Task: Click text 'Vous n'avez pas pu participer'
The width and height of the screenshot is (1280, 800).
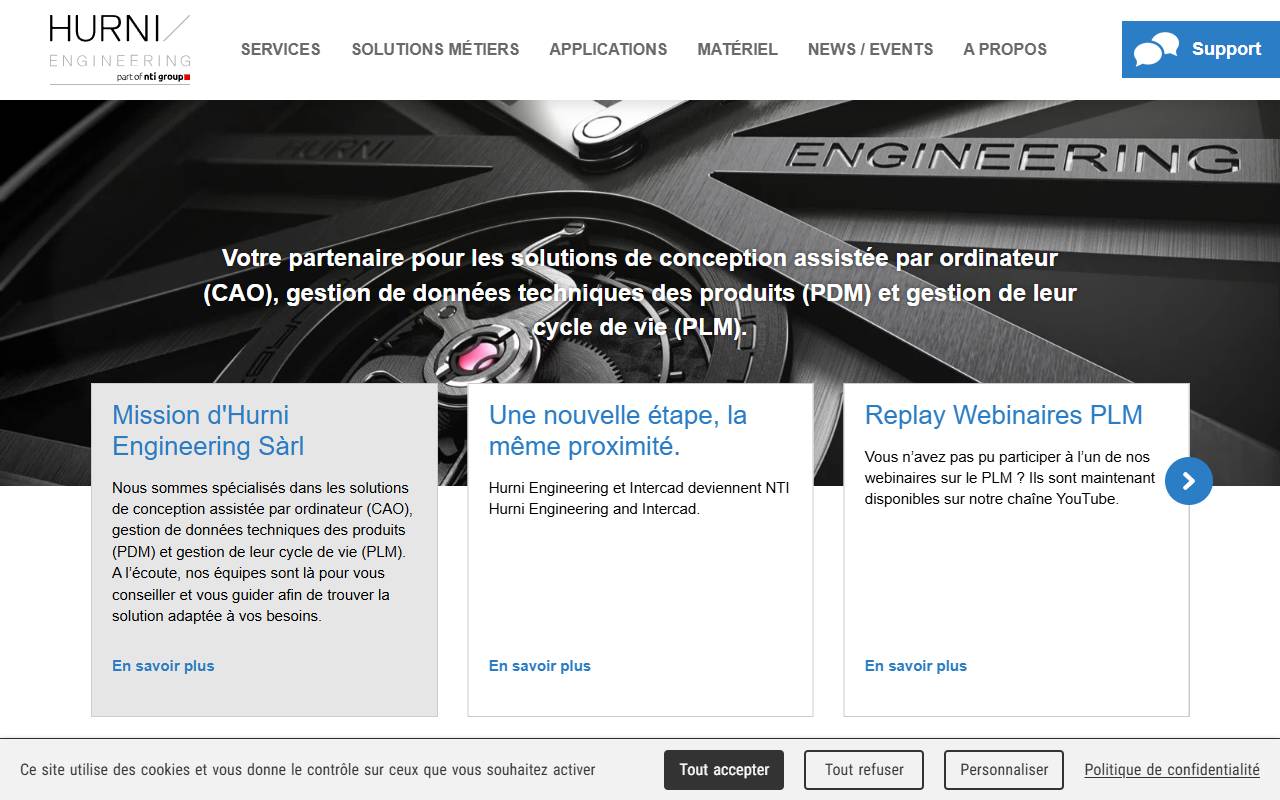Action: click(x=1010, y=478)
